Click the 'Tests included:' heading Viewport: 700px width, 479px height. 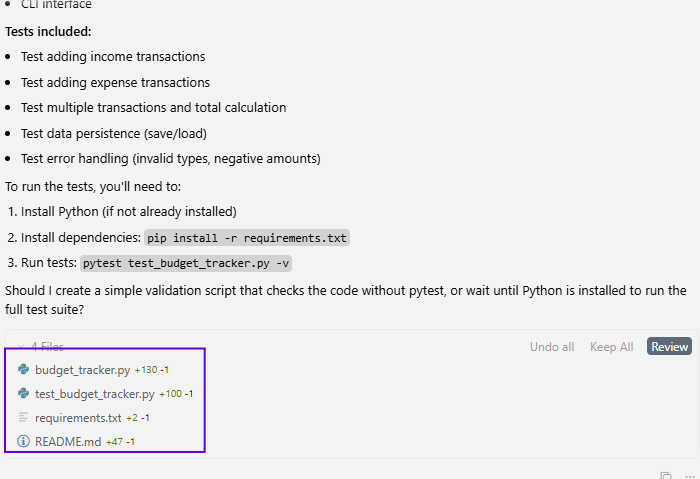tap(48, 31)
